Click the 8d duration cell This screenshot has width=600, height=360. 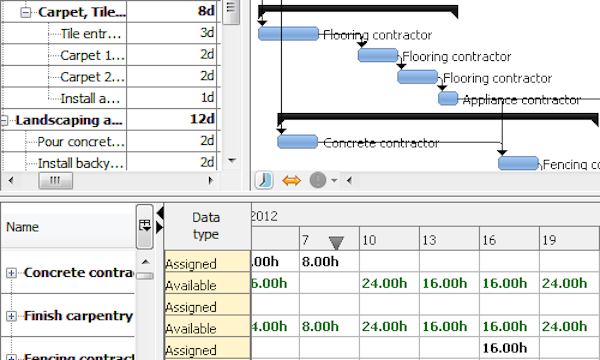[171, 11]
